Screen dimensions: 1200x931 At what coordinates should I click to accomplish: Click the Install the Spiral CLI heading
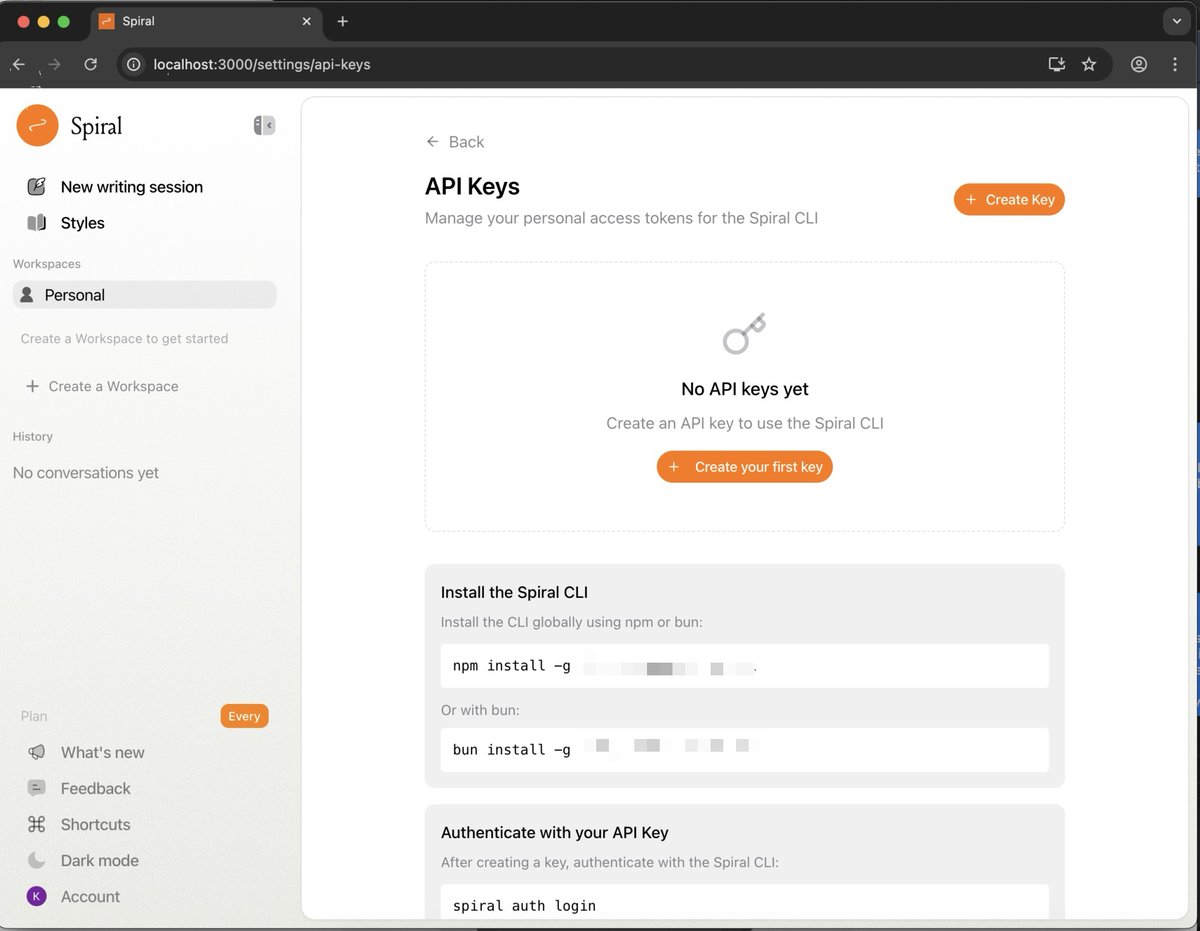coord(514,592)
